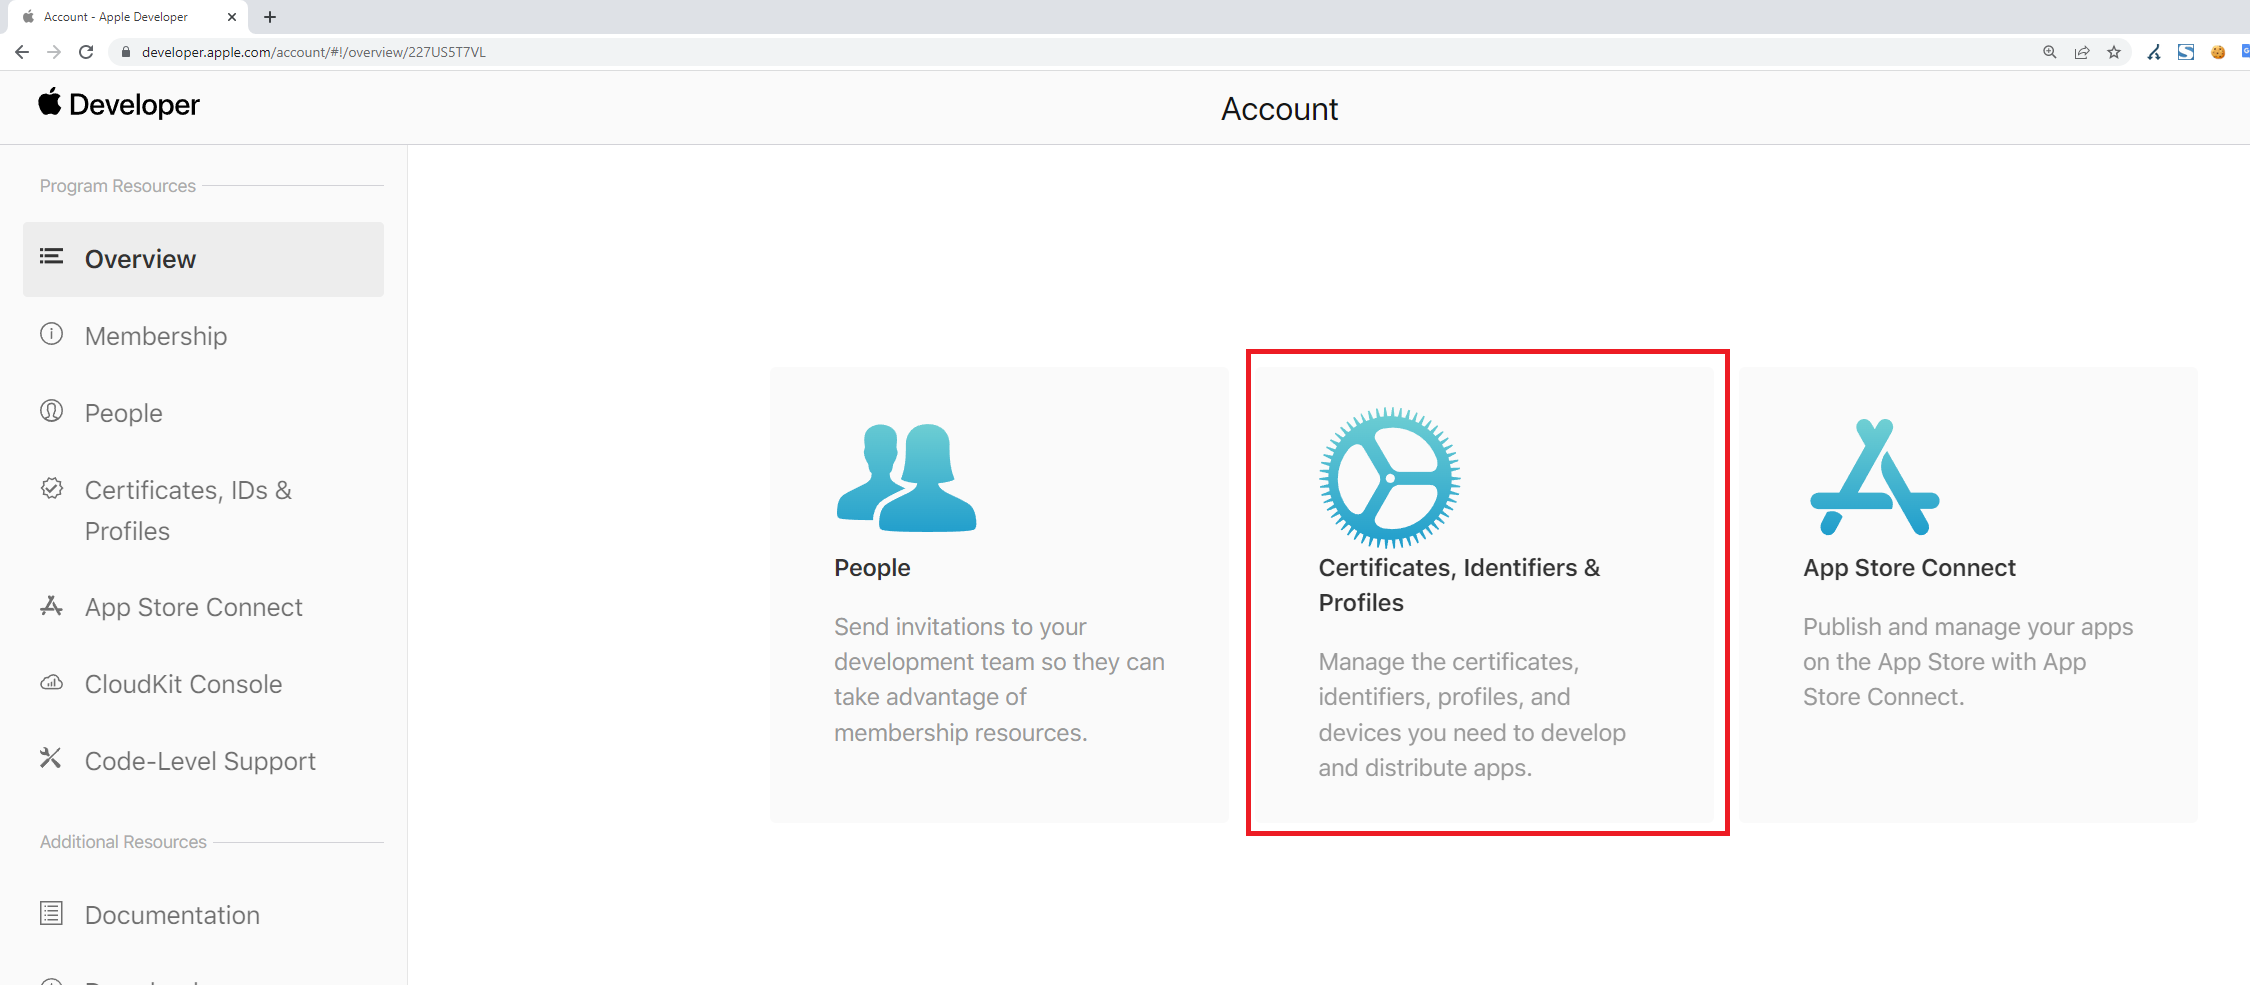Click the App Store Connect card icon
Image resolution: width=2250 pixels, height=985 pixels.
tap(1874, 478)
